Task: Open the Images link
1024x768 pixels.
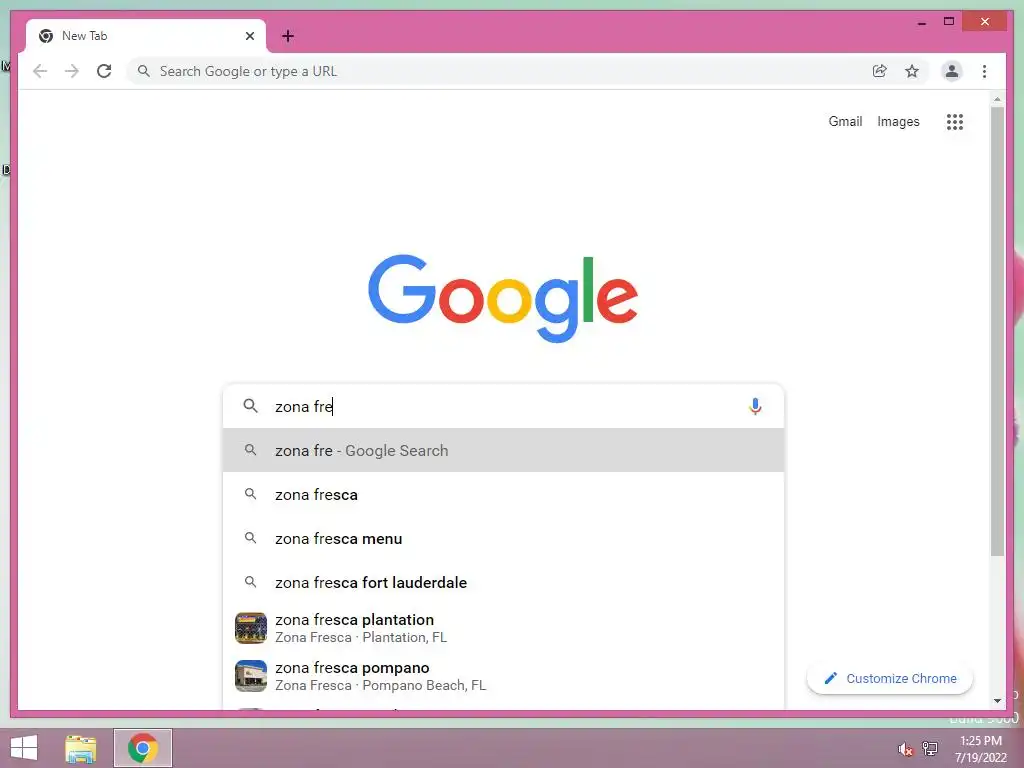Action: 898,121
